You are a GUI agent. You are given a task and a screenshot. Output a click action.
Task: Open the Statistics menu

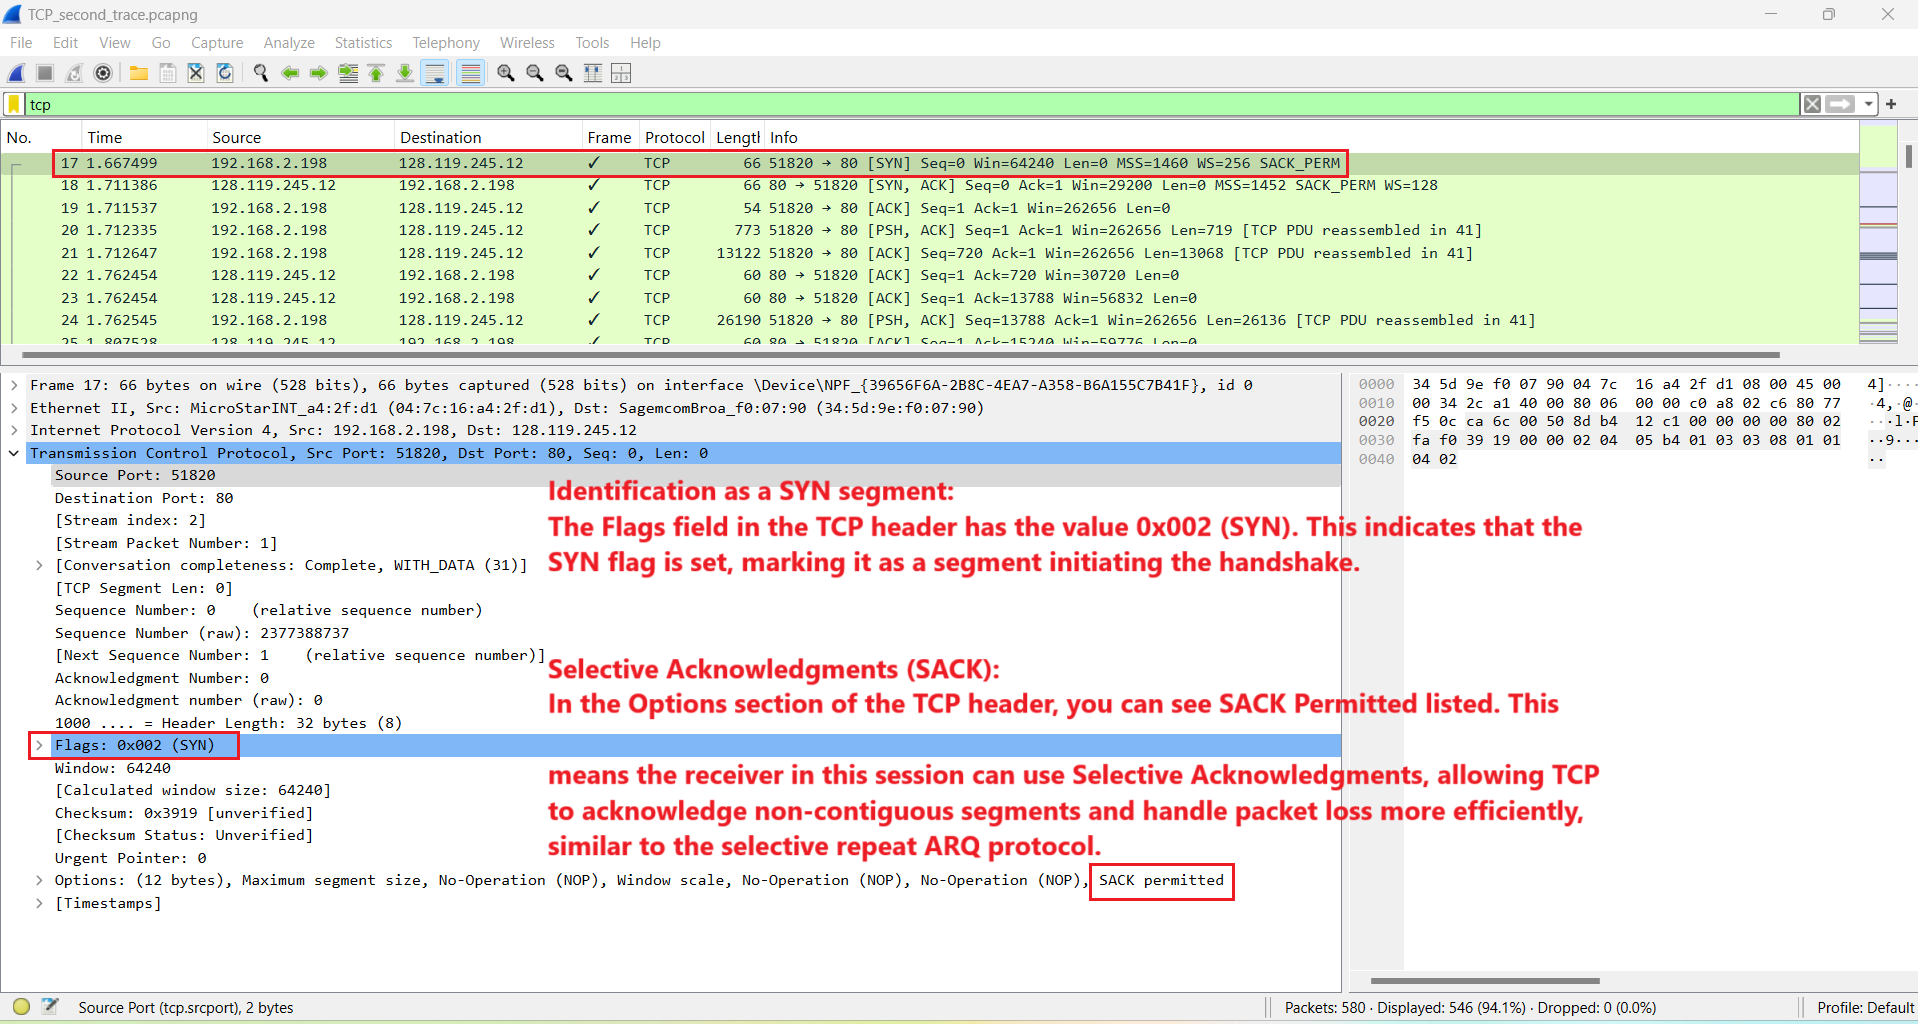click(x=363, y=43)
